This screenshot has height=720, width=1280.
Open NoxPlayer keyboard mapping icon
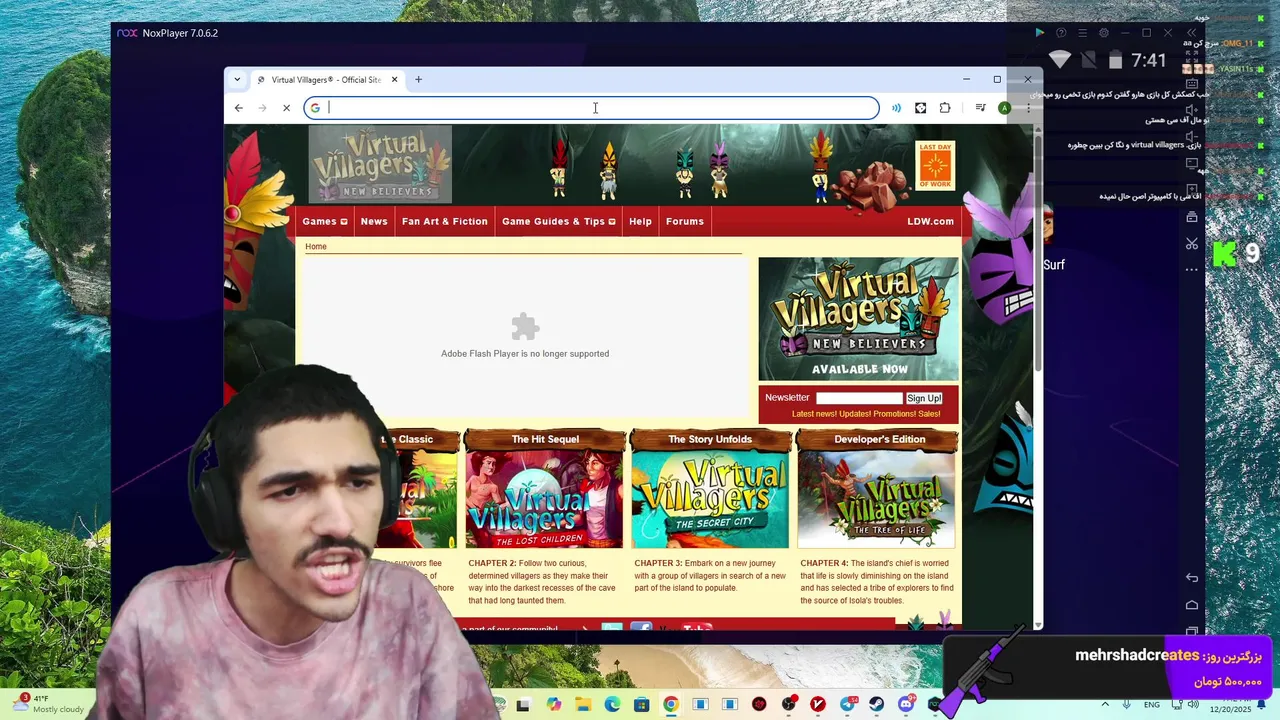(1191, 85)
